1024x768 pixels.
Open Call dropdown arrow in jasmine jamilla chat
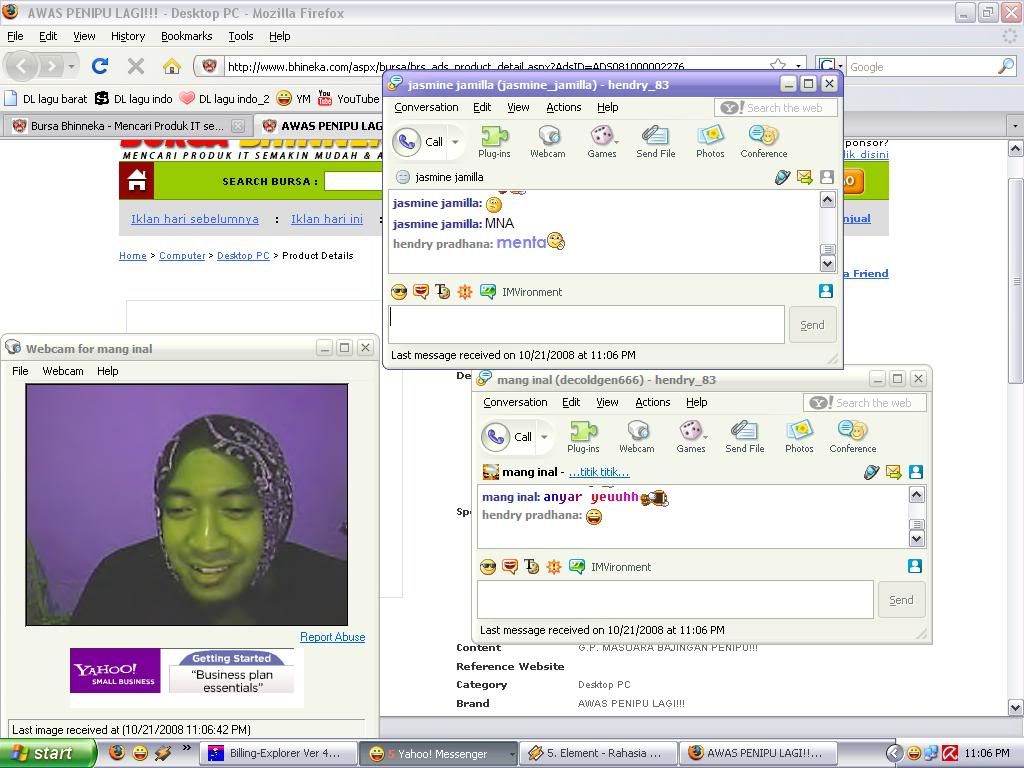455,142
